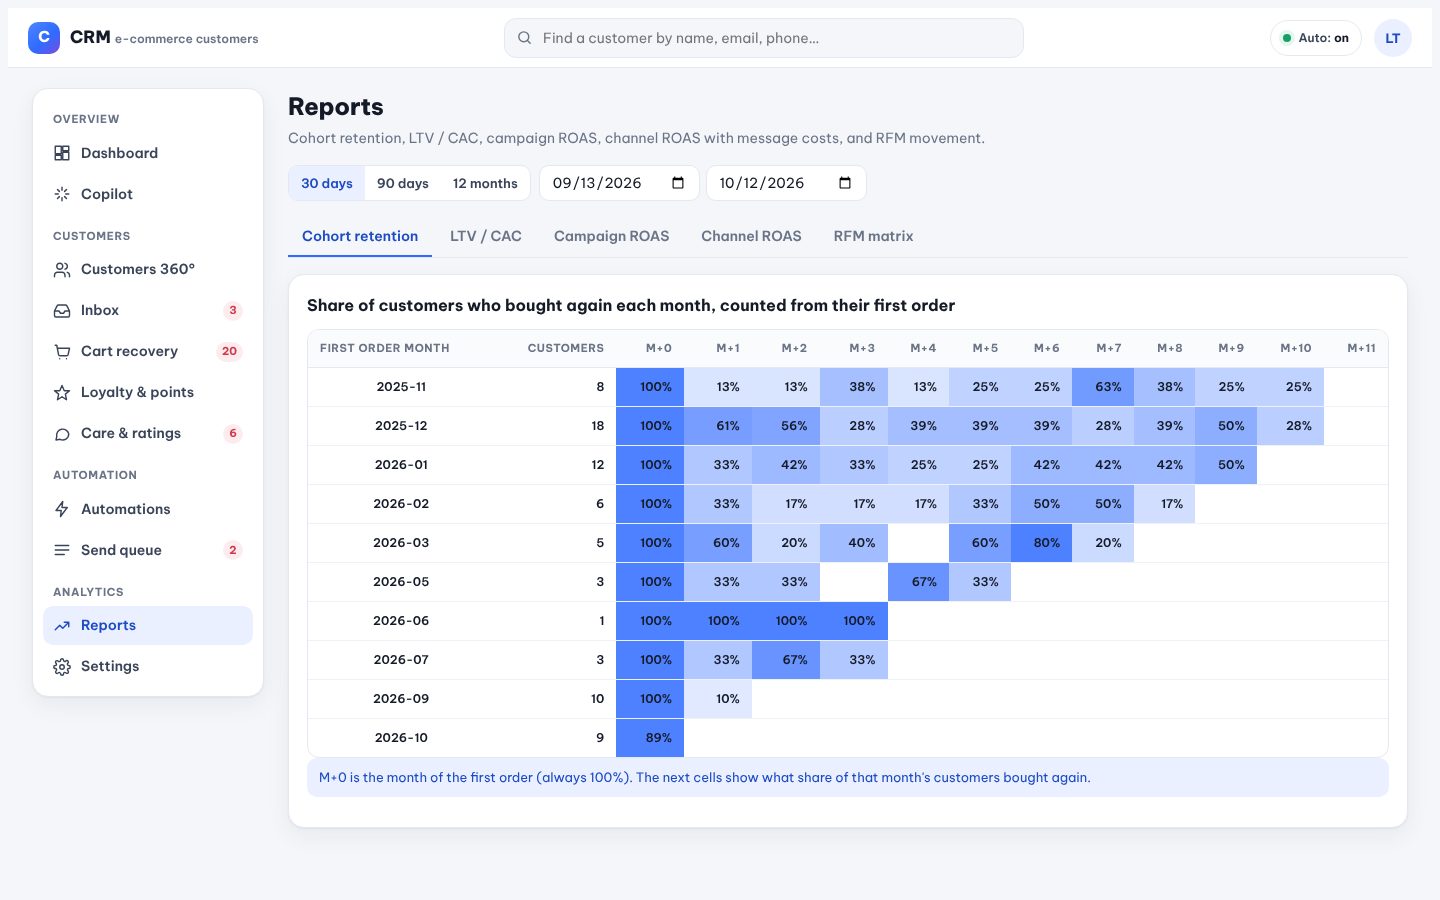Click the Dashboard grid icon
Viewport: 1440px width, 900px height.
(x=62, y=153)
